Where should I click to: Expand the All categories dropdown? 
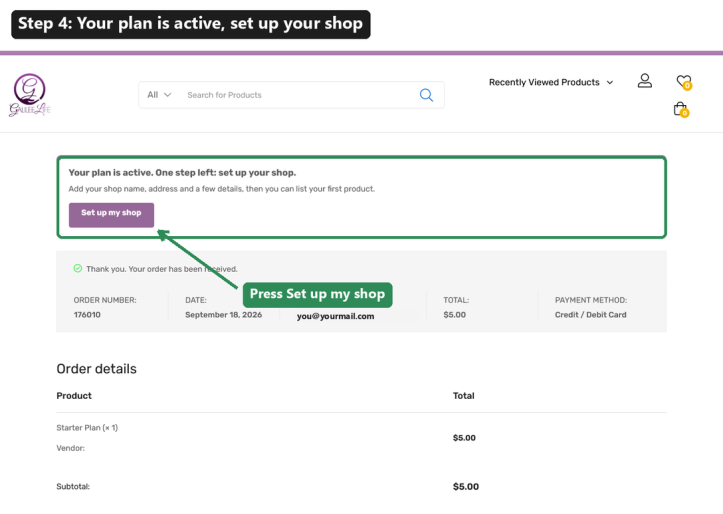tap(159, 95)
